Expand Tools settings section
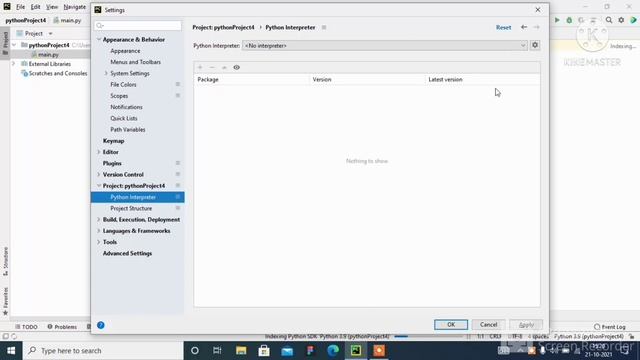Image resolution: width=640 pixels, height=360 pixels. pos(99,242)
